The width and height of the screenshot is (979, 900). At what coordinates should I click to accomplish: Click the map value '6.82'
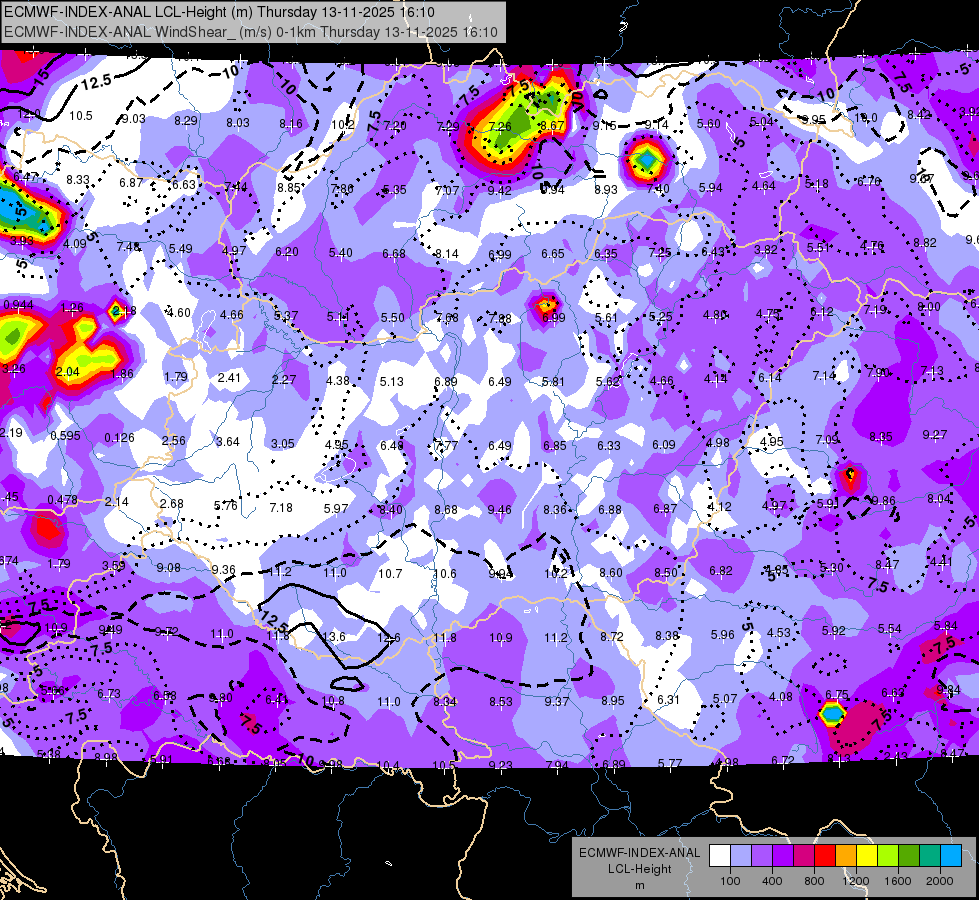pyautogui.click(x=721, y=570)
